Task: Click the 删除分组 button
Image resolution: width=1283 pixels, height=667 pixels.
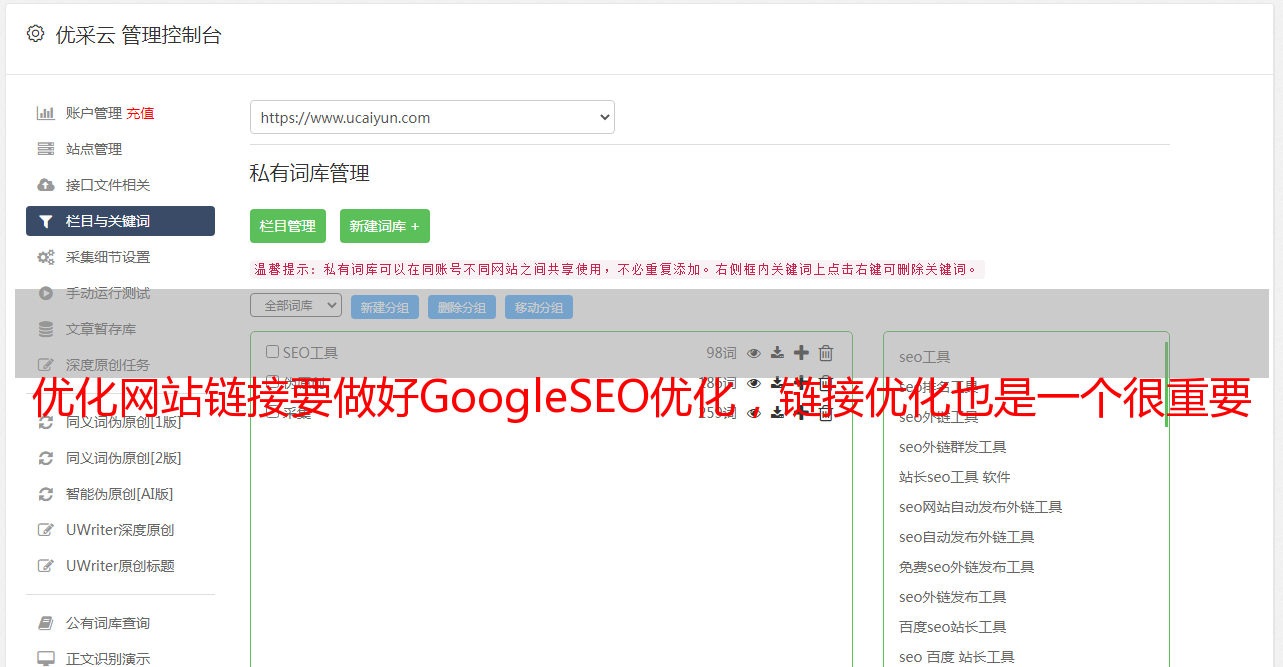Action: point(462,307)
